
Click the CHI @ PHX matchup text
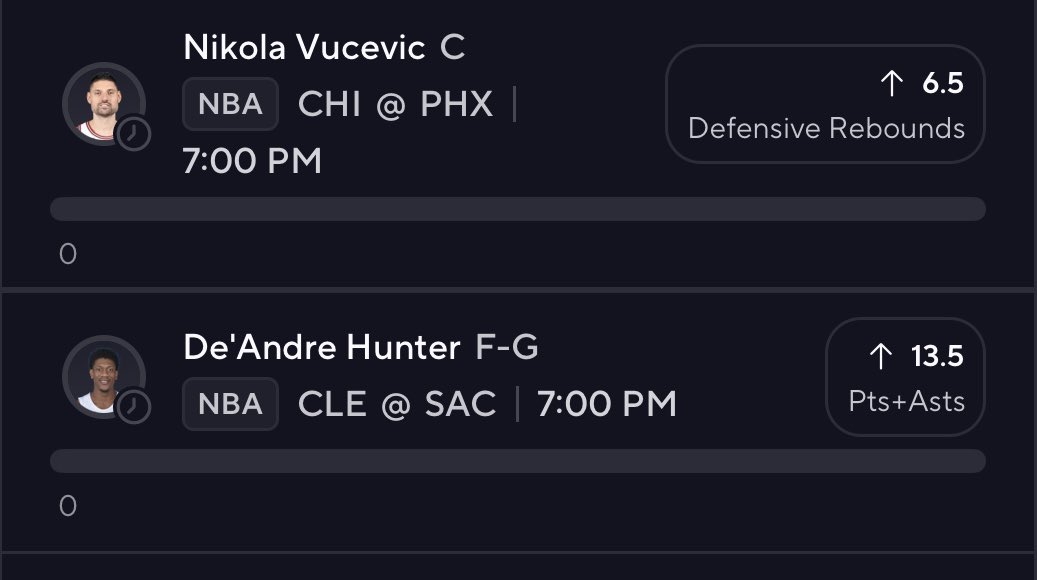[x=395, y=104]
